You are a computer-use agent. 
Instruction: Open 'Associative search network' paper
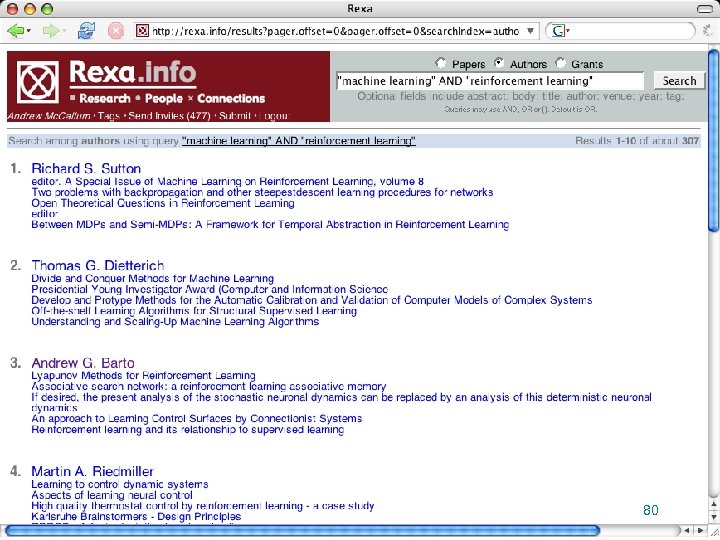point(208,387)
